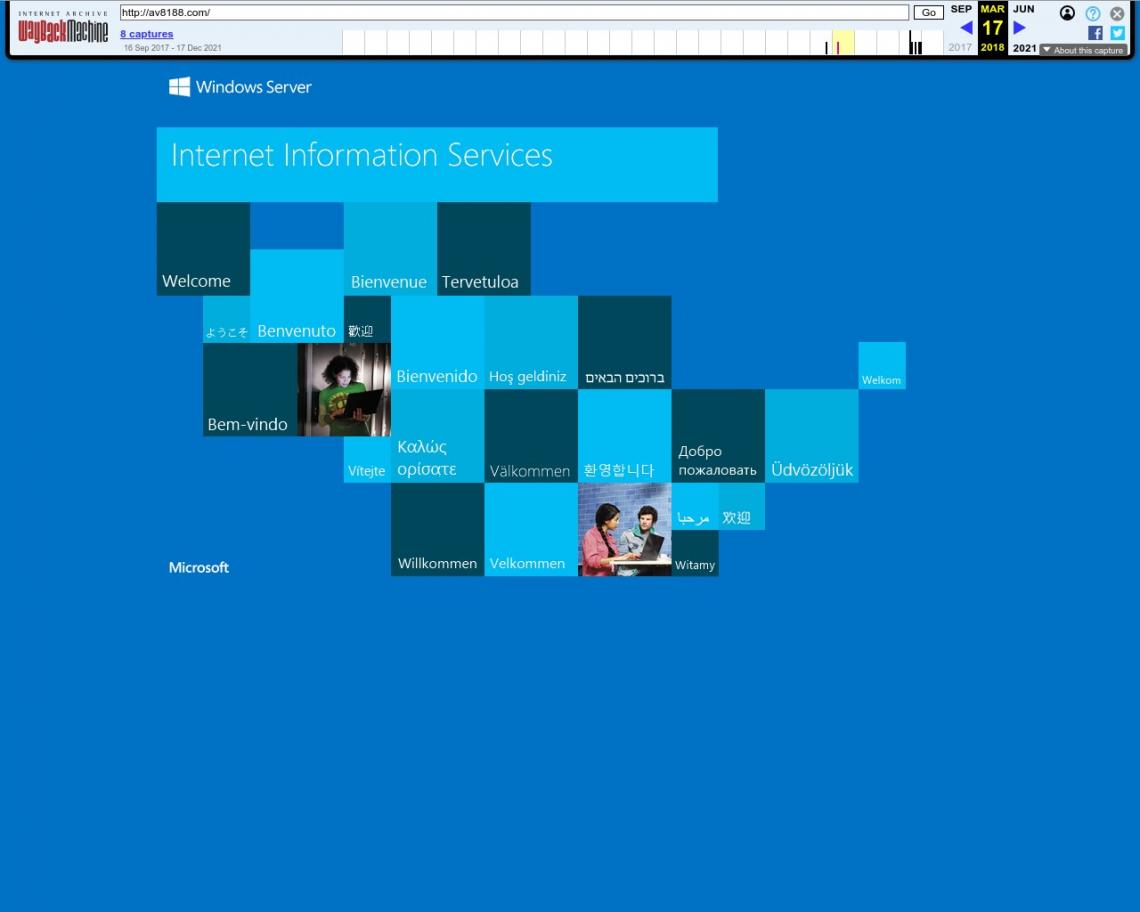Viewport: 1140px width, 912px height.
Task: Click the Bienvenue tile
Action: 390,249
